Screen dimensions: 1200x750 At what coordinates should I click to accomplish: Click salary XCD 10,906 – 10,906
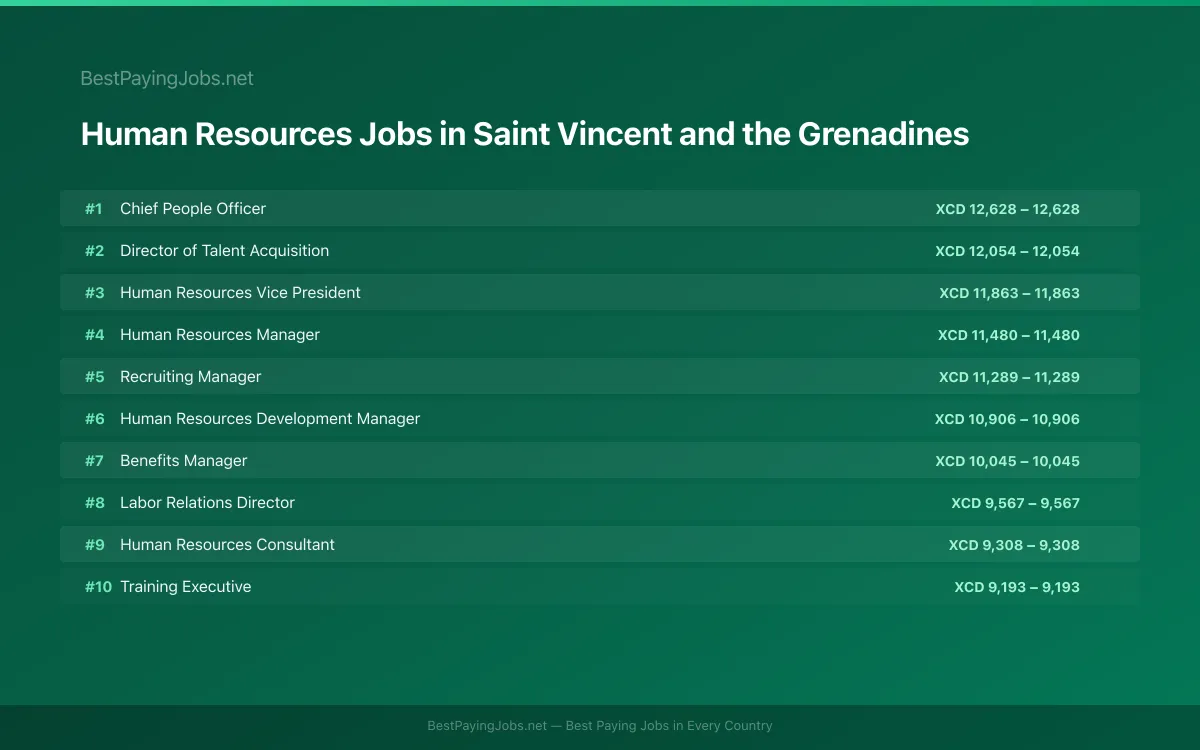point(1008,419)
